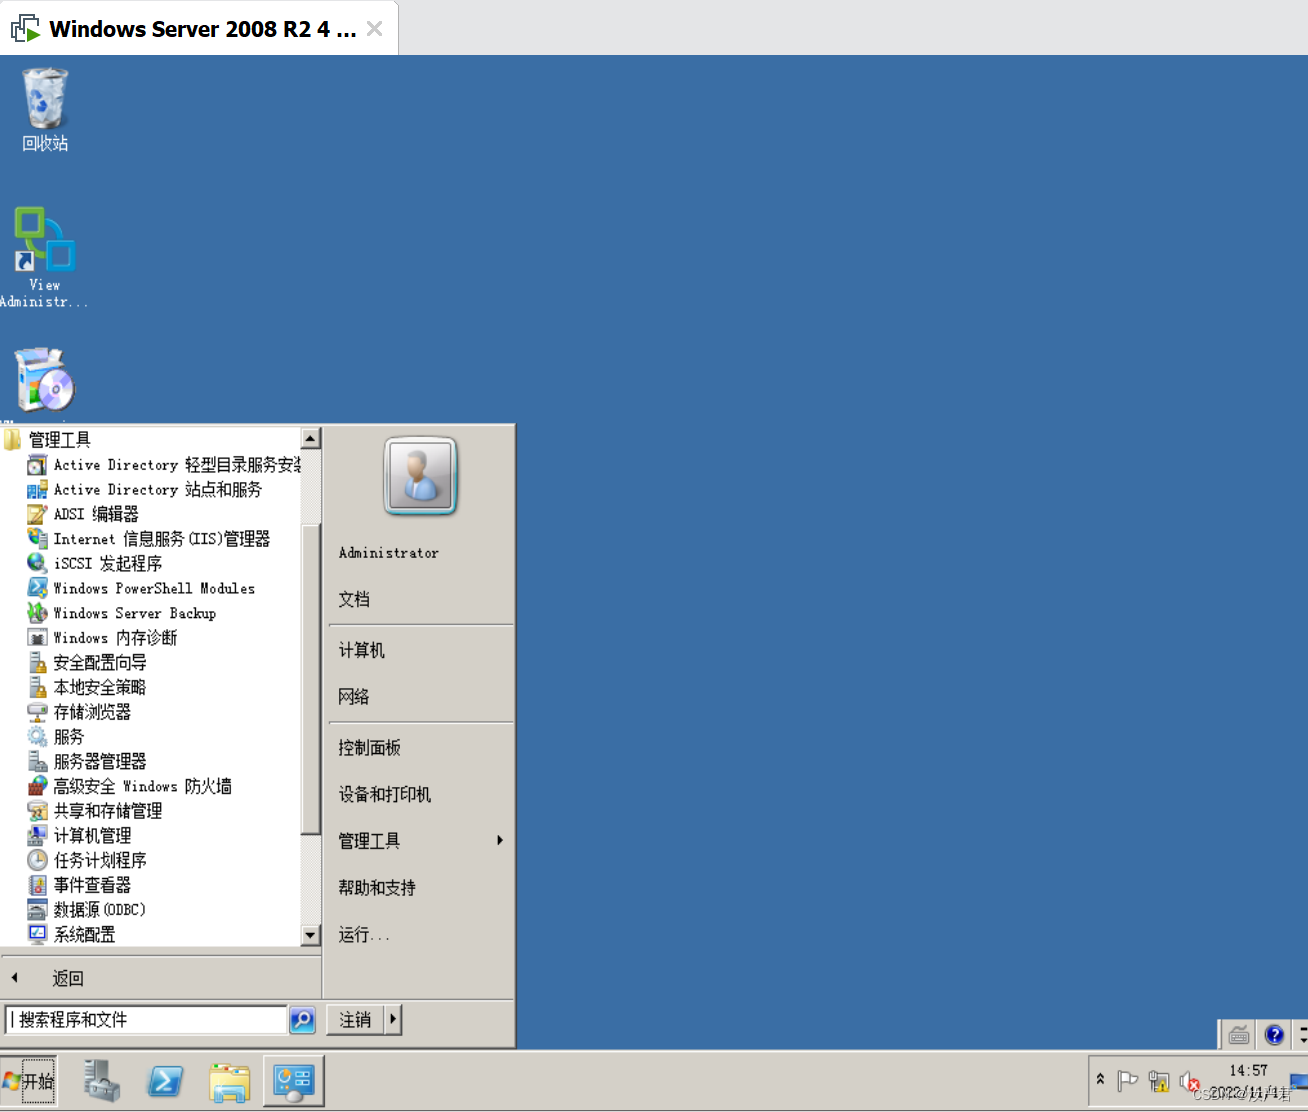Open 控制面板 in Start menu
This screenshot has width=1308, height=1112.
pos(369,748)
